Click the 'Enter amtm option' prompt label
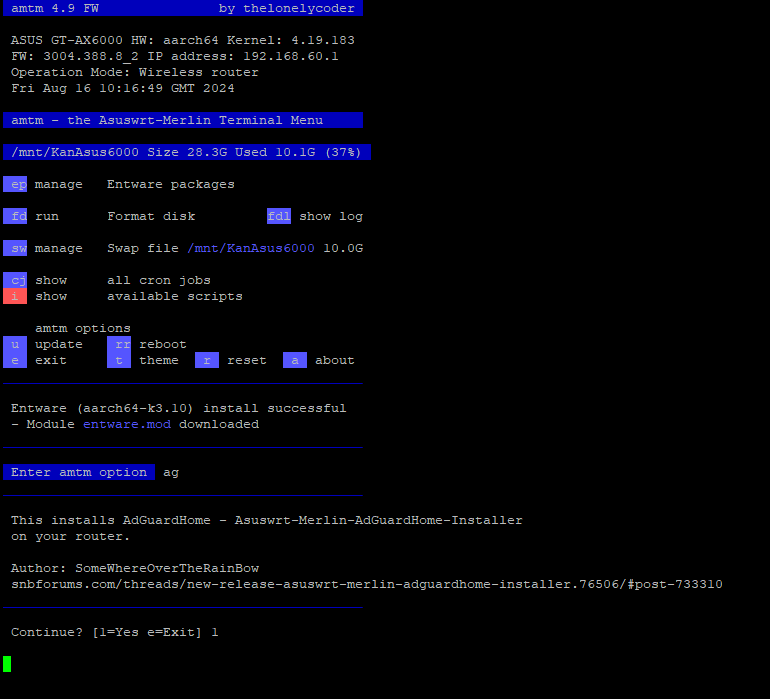The image size is (770, 699). 79,472
